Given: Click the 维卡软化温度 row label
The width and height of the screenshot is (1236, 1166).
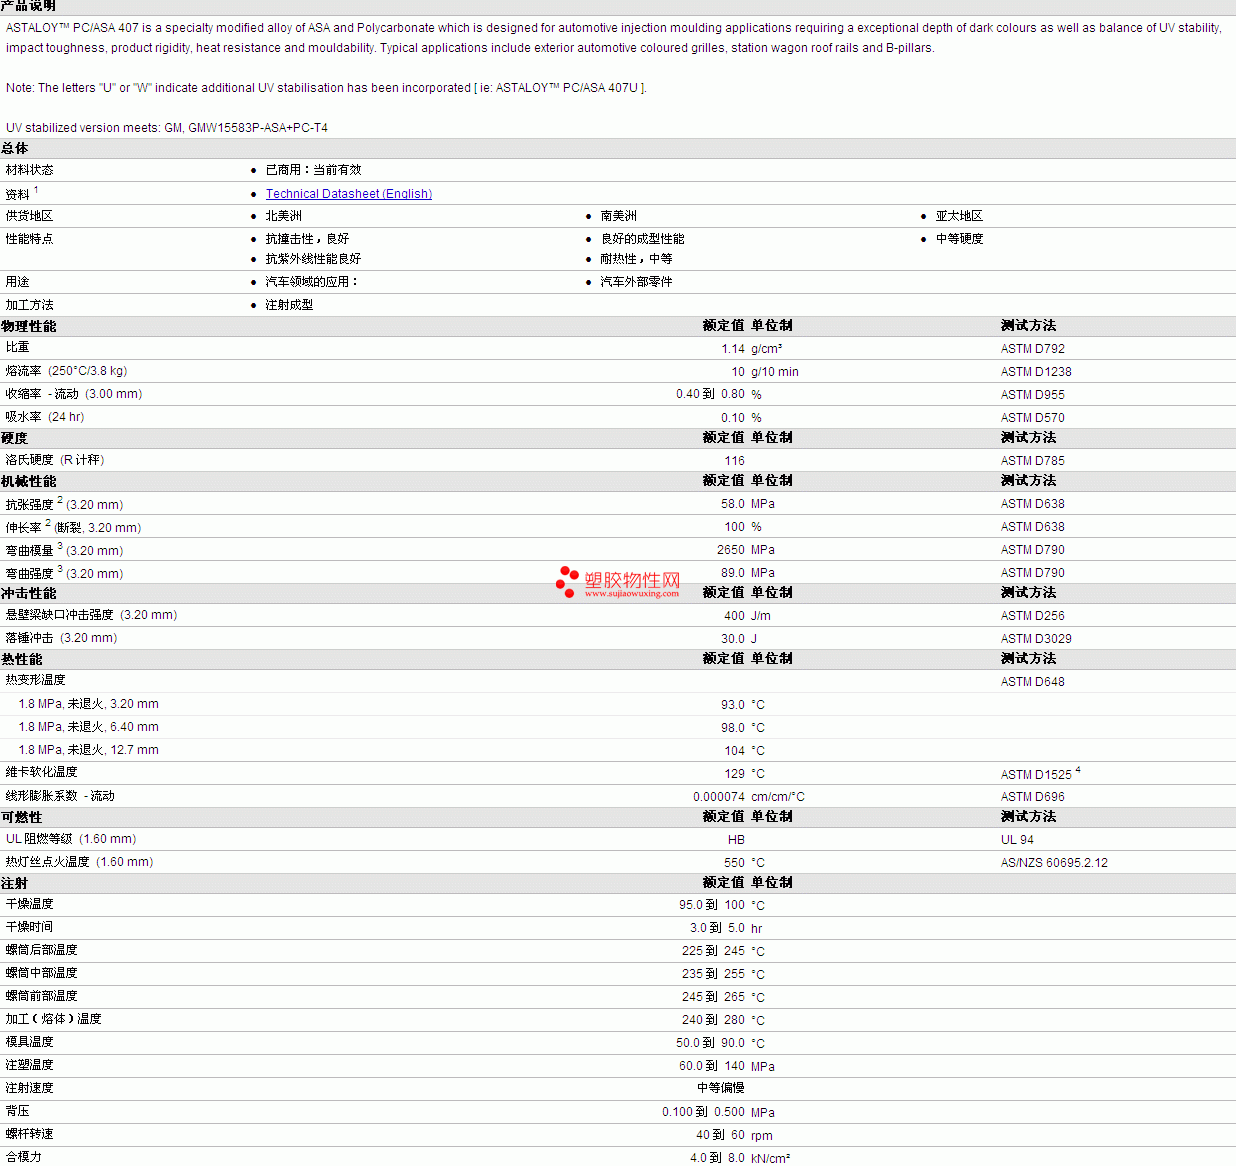Looking at the screenshot, I should point(41,772).
